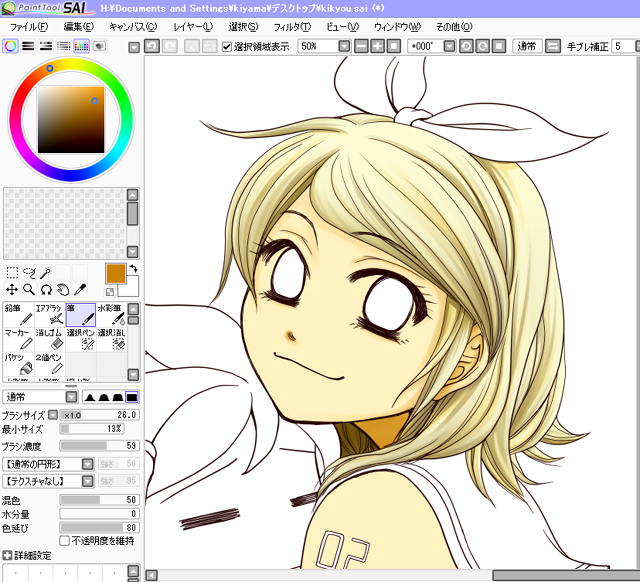Screen dimensions: 640x582
Task: Select the 水彩筆 watercolor brush tool
Action: click(x=112, y=314)
